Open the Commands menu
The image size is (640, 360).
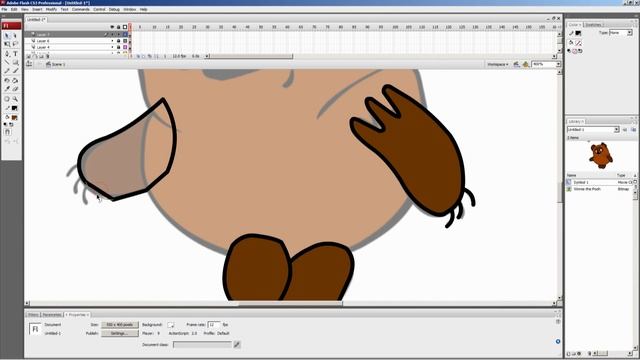pyautogui.click(x=80, y=9)
